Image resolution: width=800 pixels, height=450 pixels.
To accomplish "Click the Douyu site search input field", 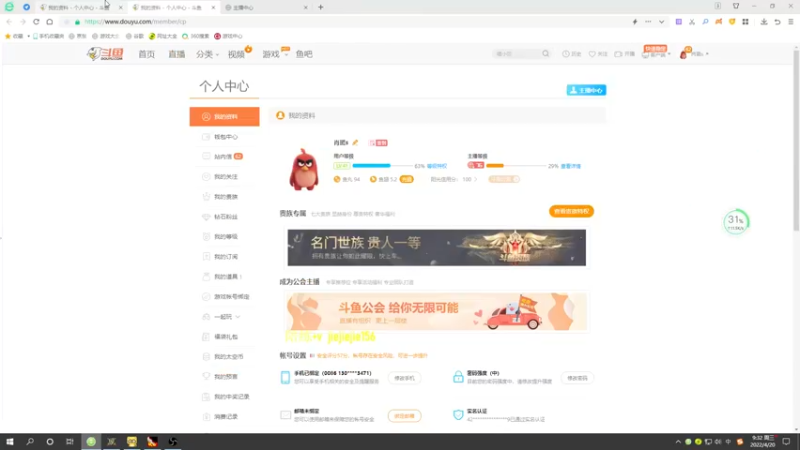I will coord(516,54).
